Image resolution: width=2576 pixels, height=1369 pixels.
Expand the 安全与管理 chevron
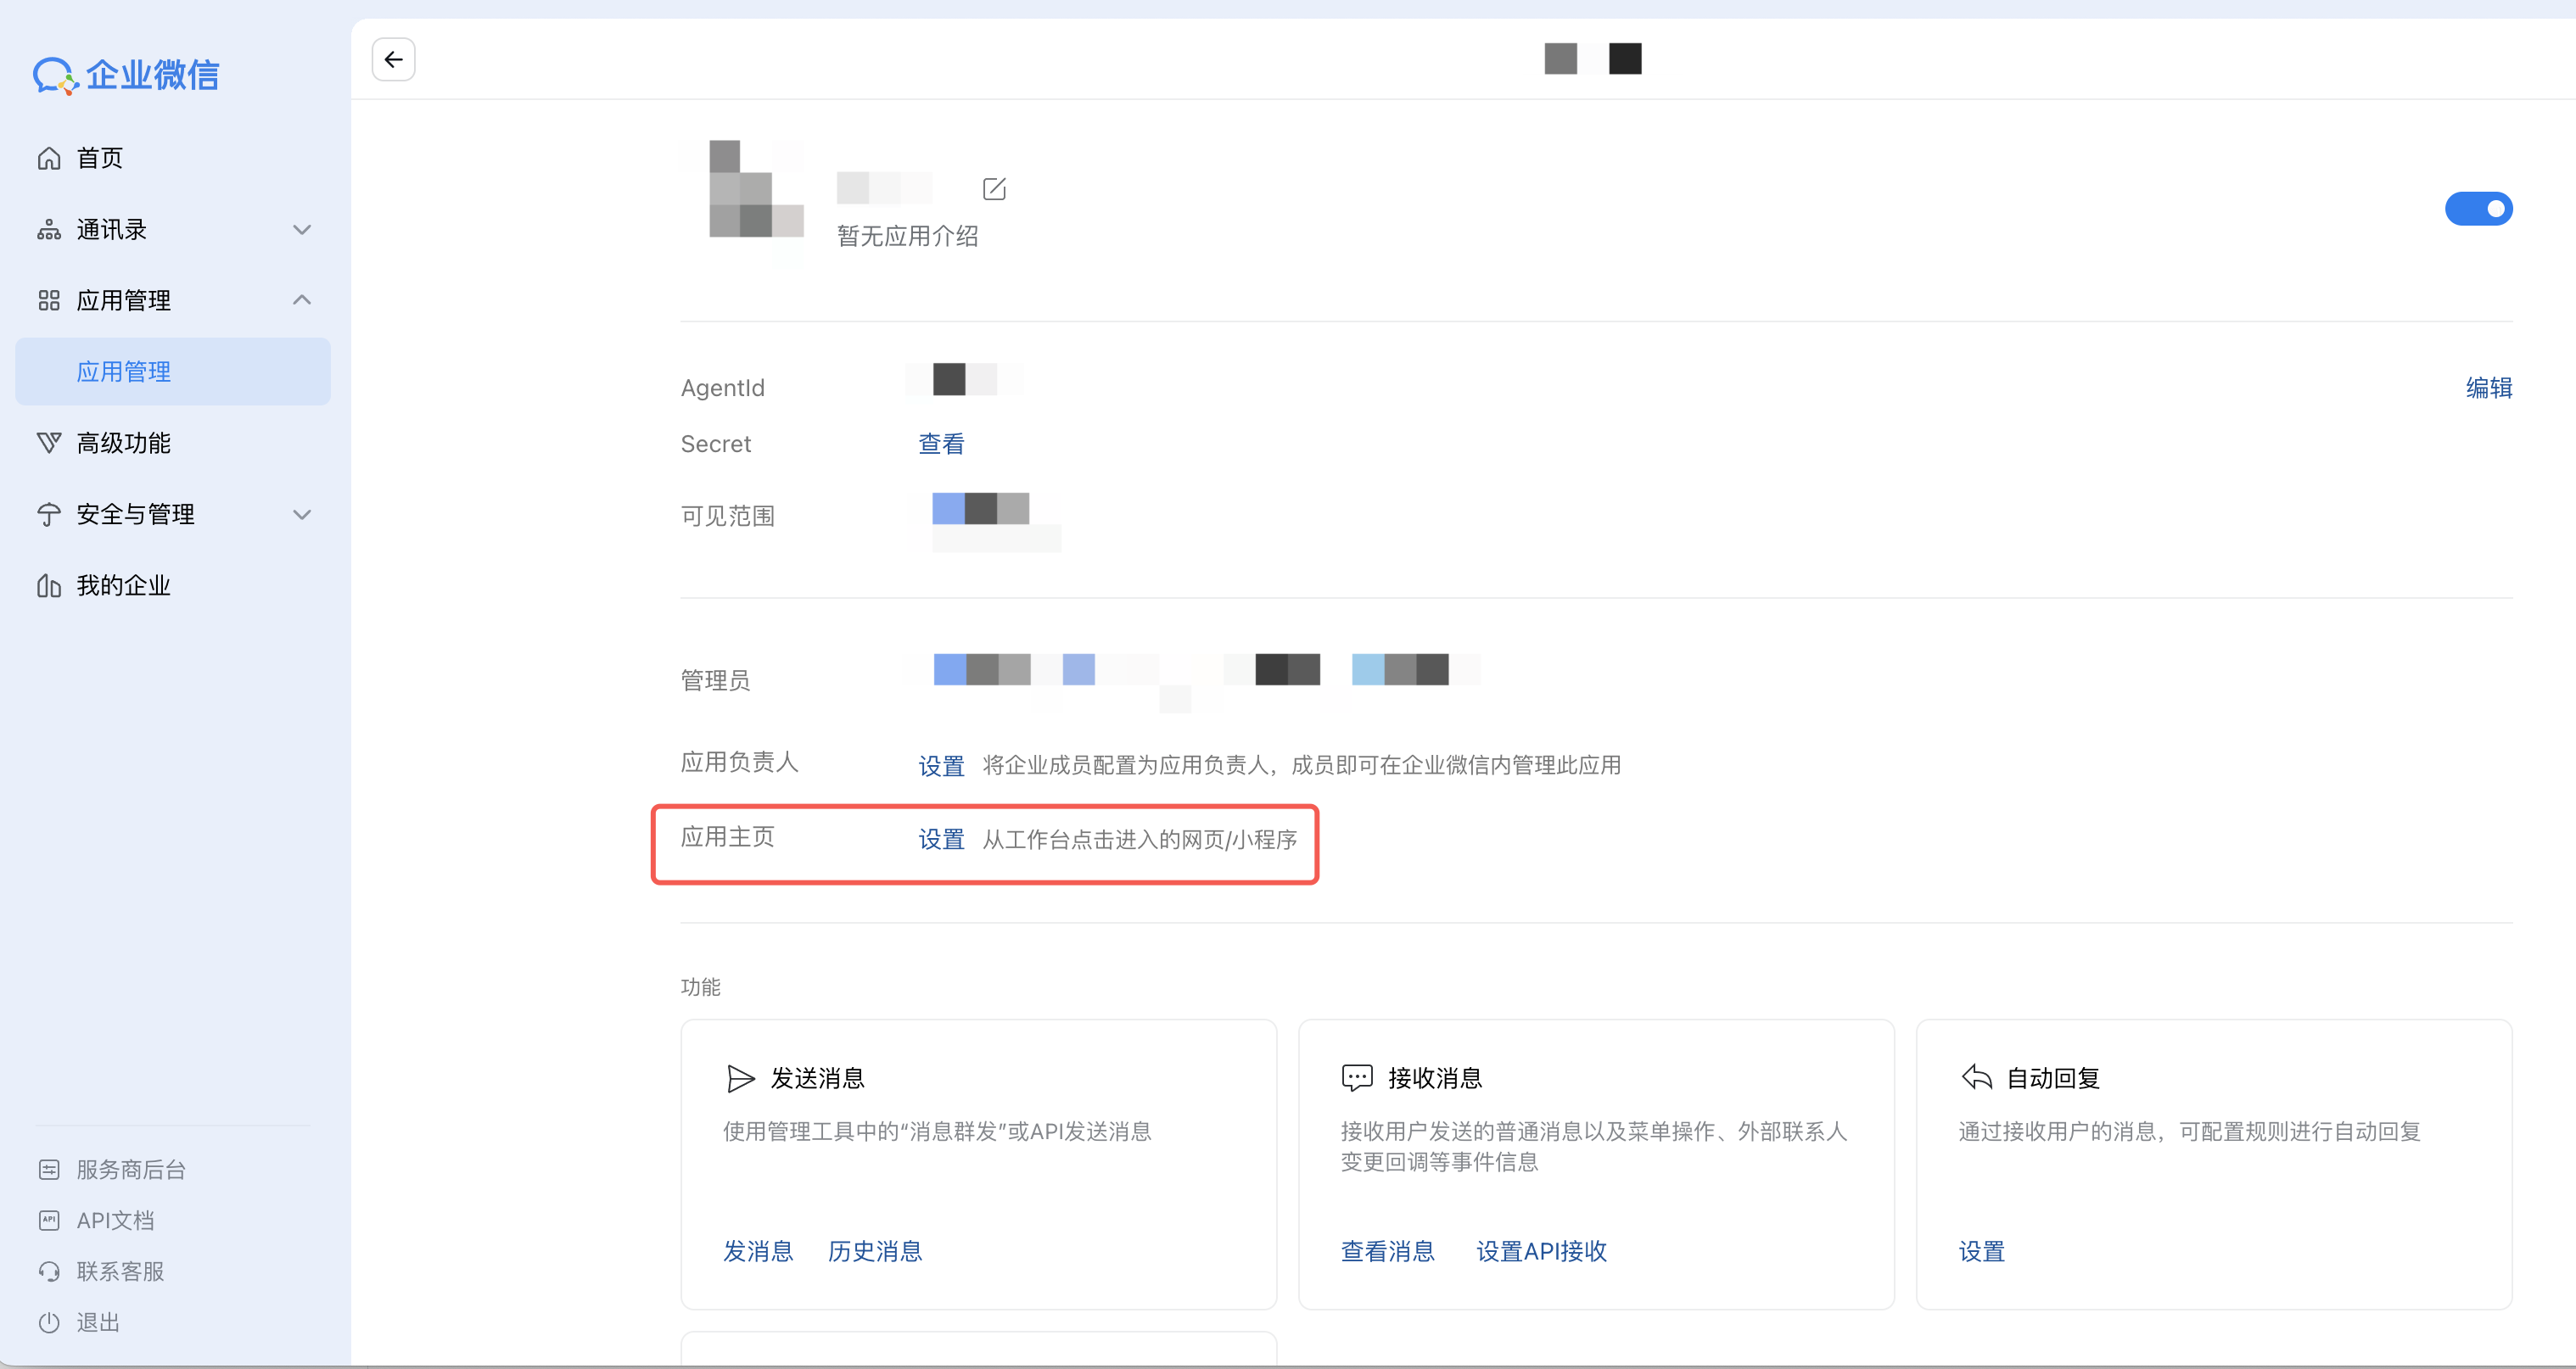(302, 514)
